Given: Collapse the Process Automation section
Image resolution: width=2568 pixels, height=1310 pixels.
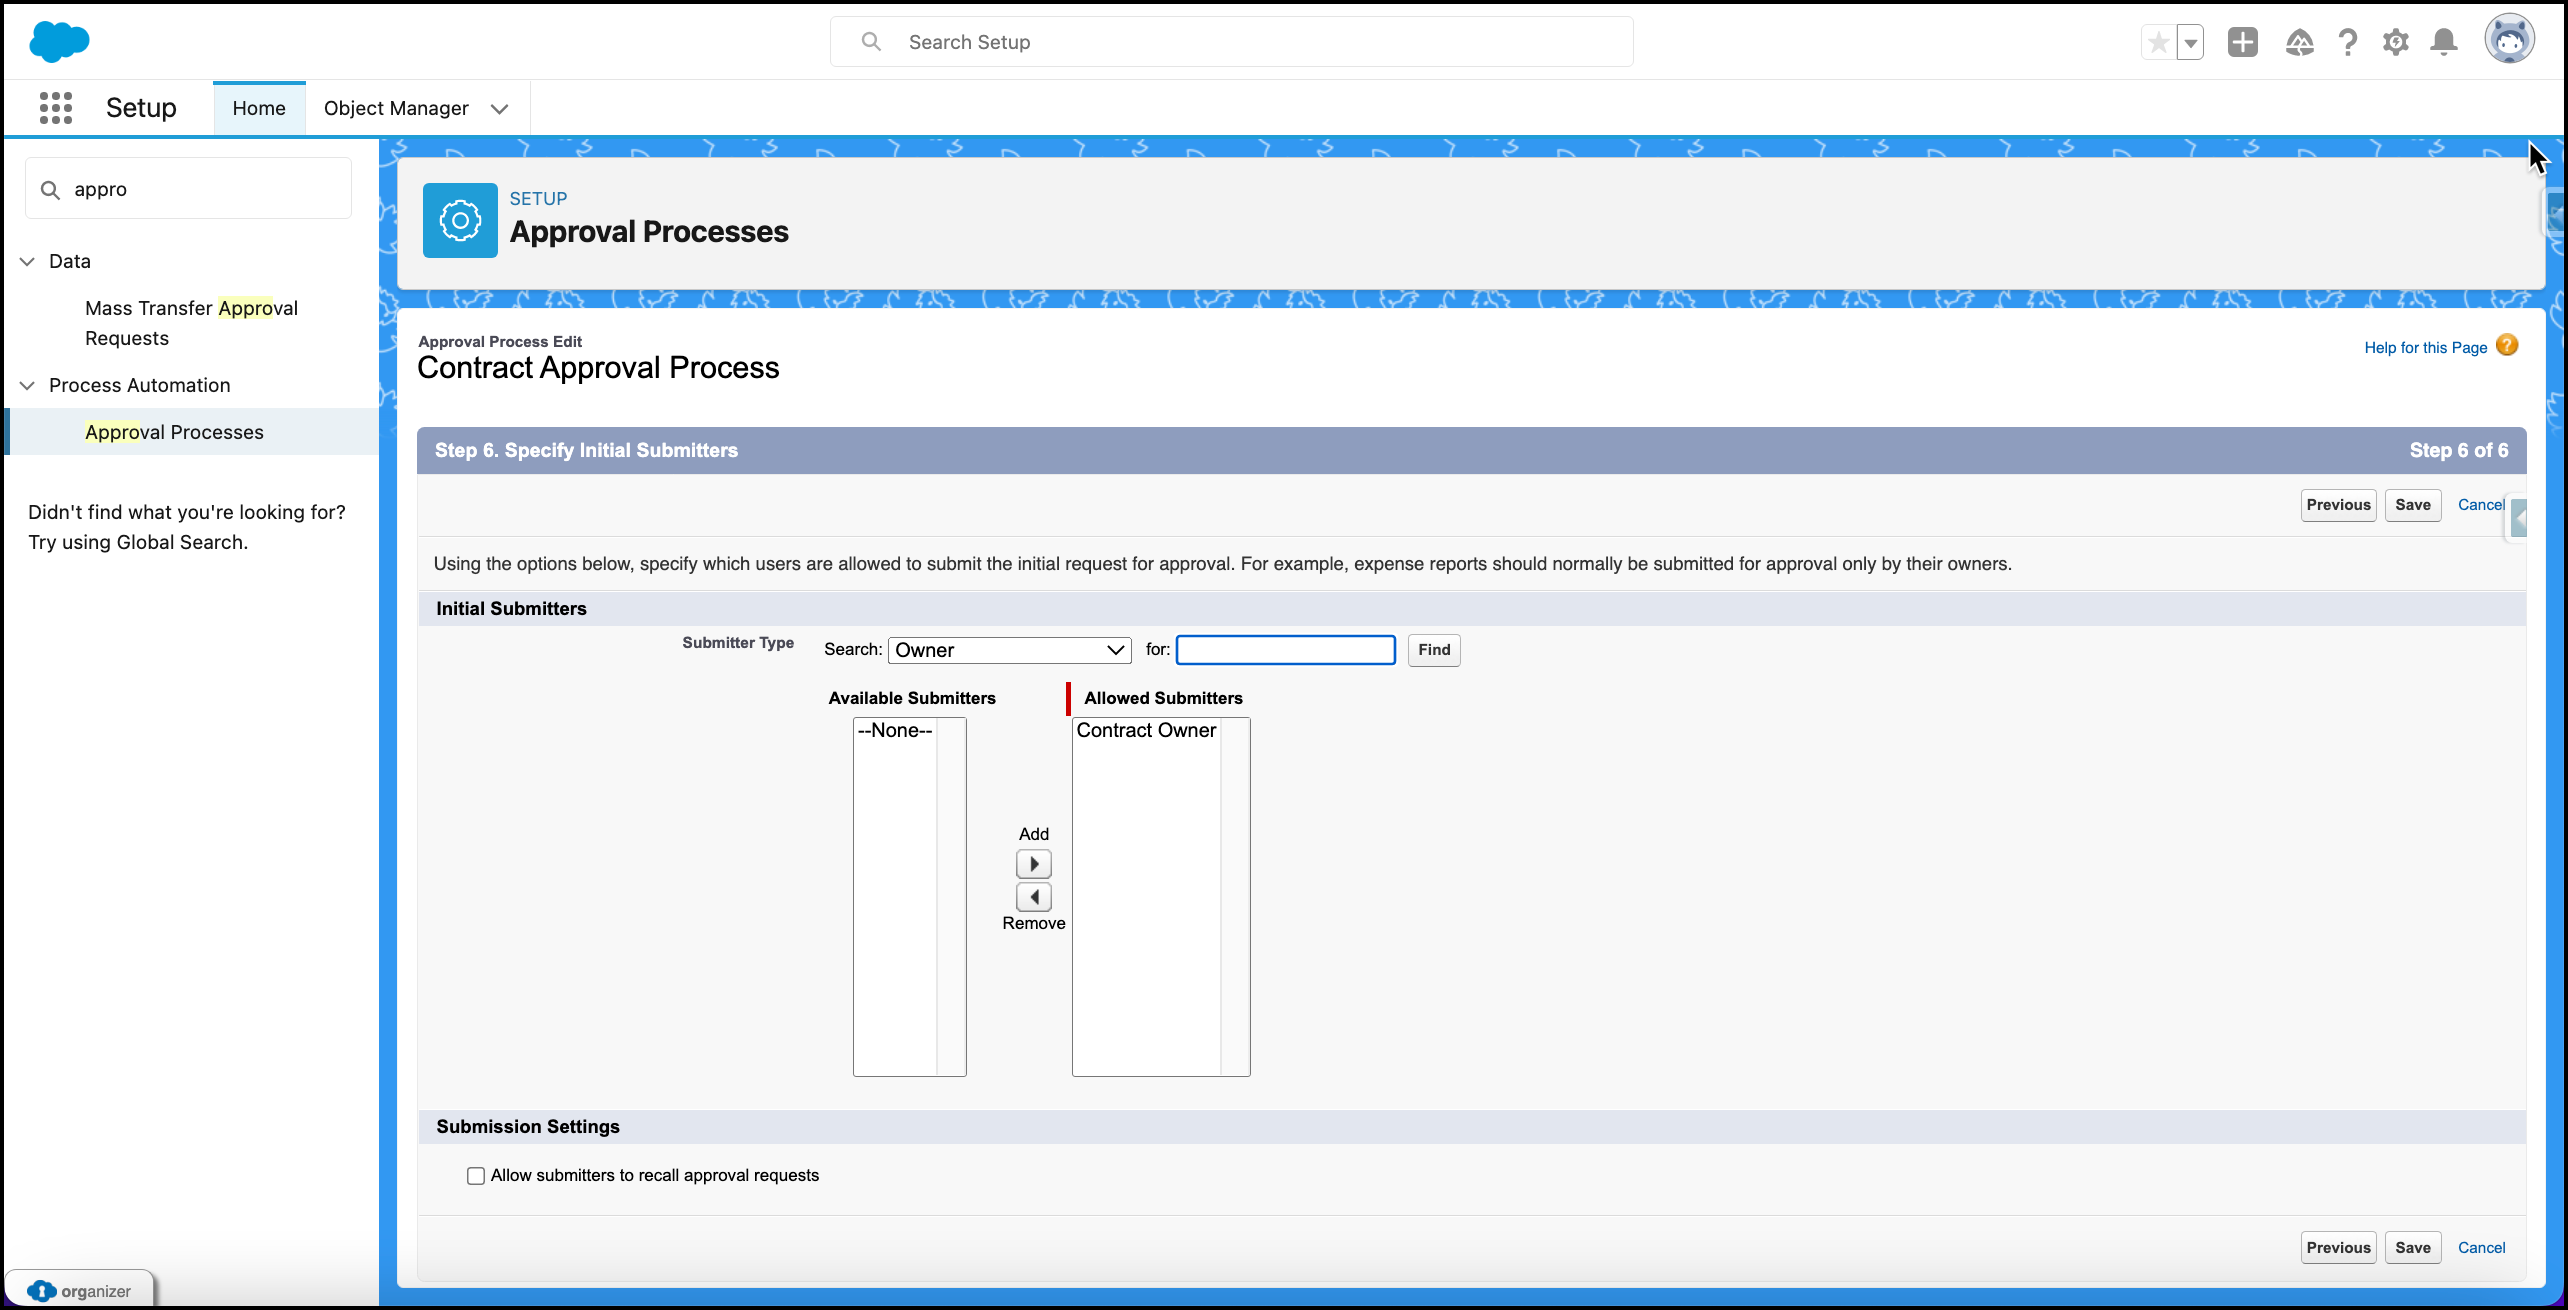Looking at the screenshot, I should click(27, 386).
